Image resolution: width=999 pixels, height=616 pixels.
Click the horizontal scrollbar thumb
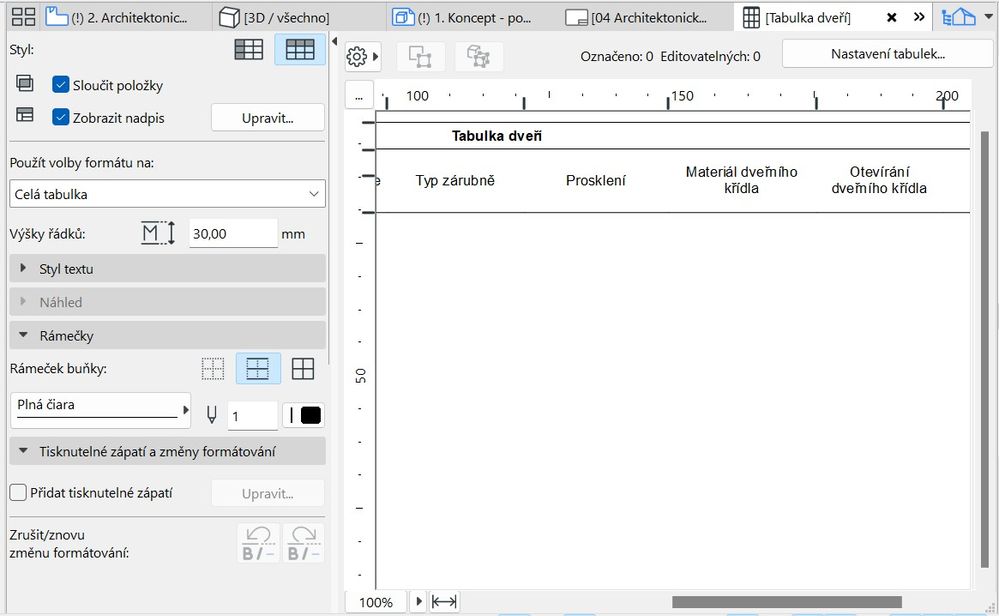[787, 602]
